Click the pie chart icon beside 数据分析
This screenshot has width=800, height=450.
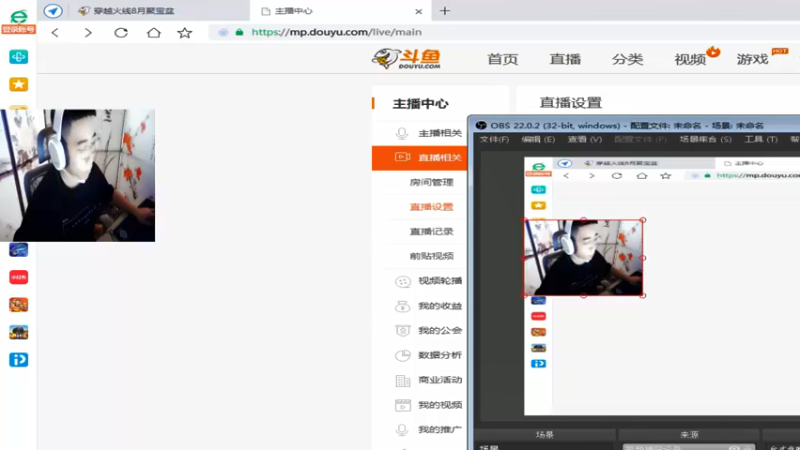[x=403, y=355]
